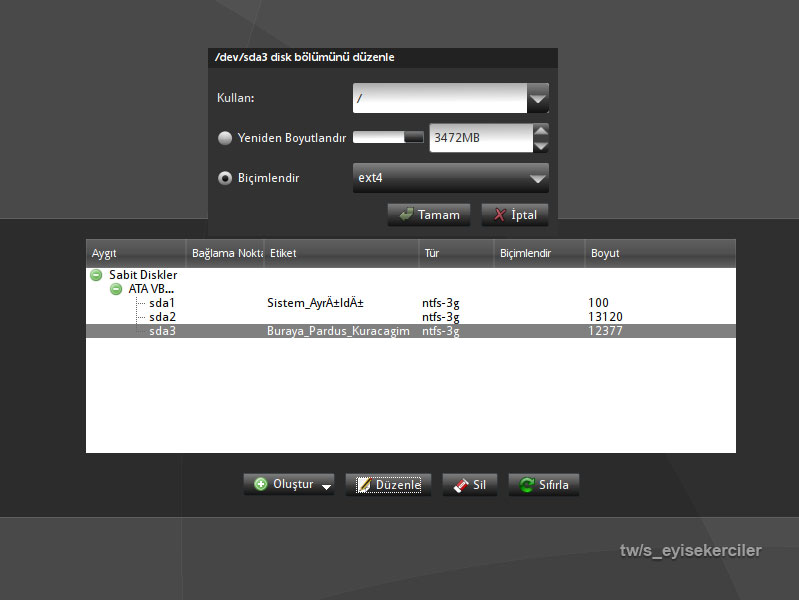The height and width of the screenshot is (600, 799).
Task: Click the pencil icon on Düzenle
Action: pos(364,484)
